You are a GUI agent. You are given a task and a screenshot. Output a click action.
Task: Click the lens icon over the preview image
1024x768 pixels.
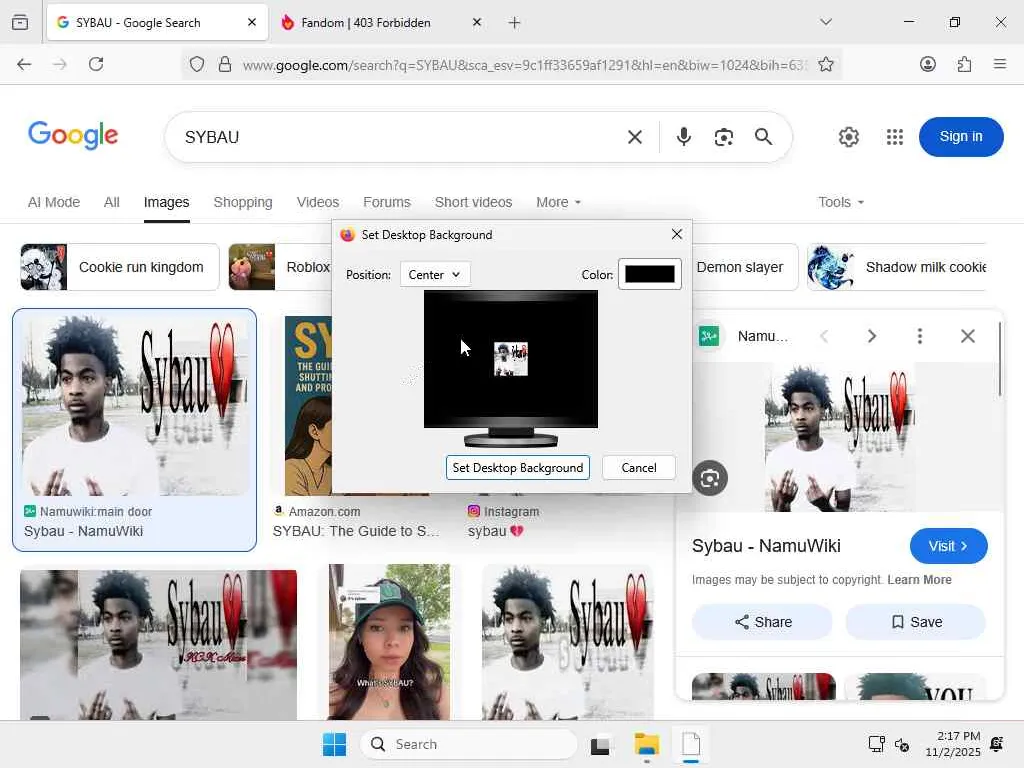point(710,478)
